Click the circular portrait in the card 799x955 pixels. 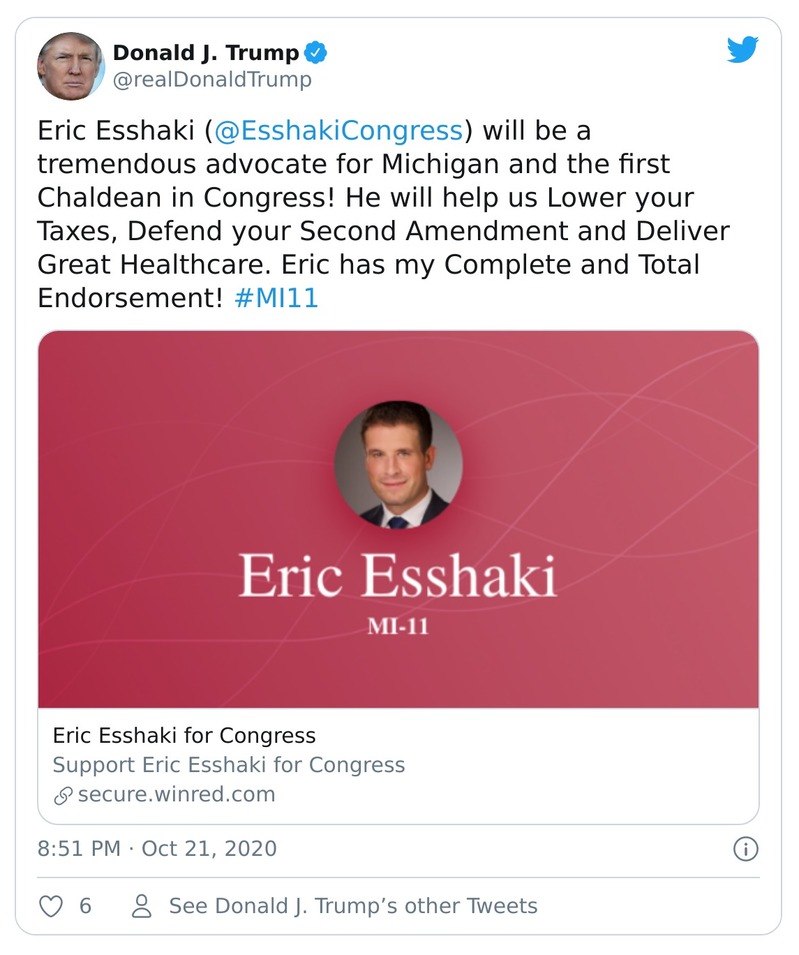tap(398, 465)
